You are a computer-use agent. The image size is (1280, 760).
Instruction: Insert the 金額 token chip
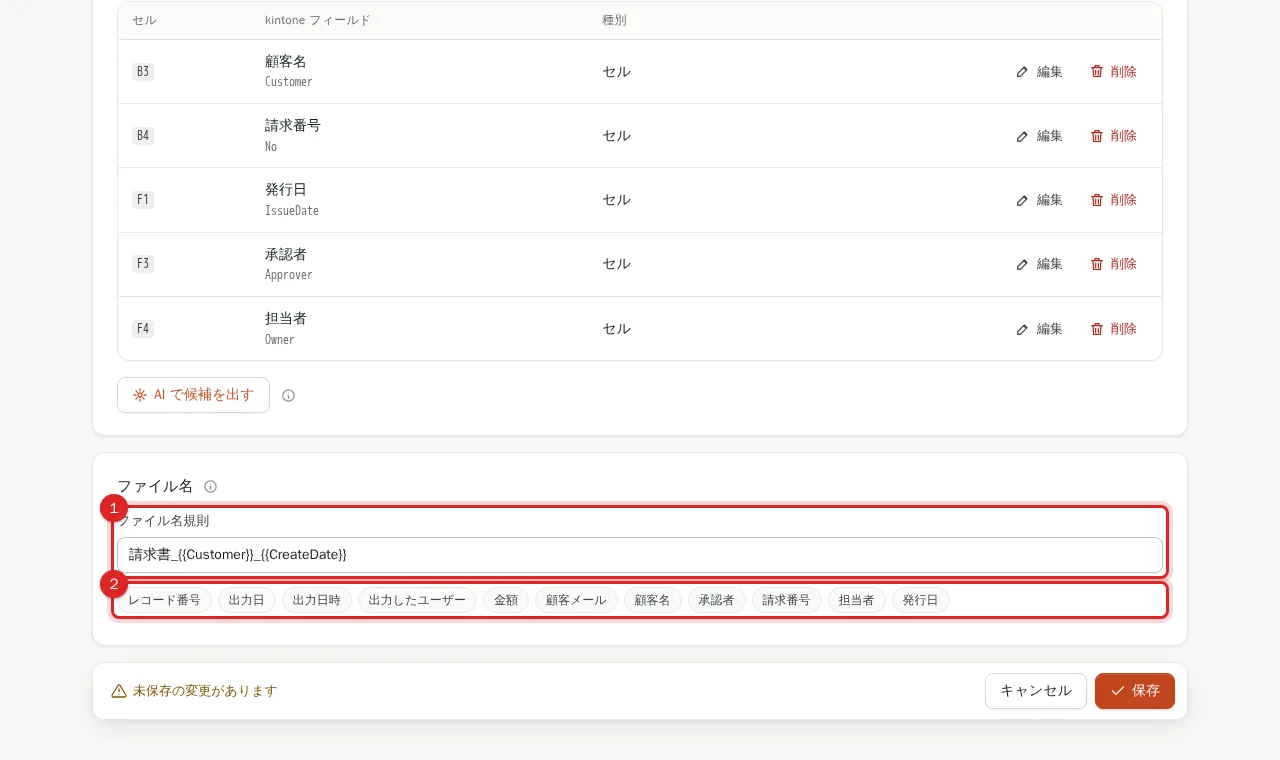(x=506, y=600)
